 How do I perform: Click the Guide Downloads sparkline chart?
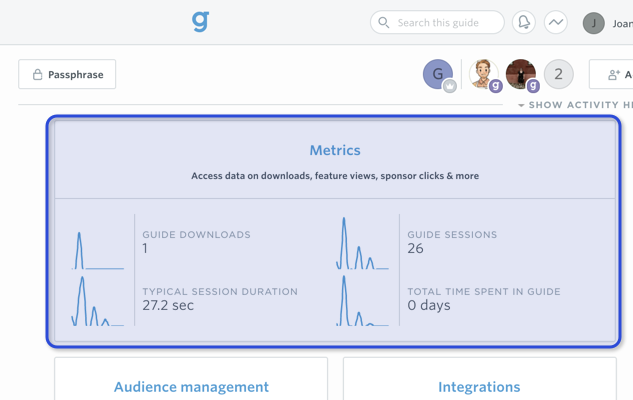click(98, 250)
